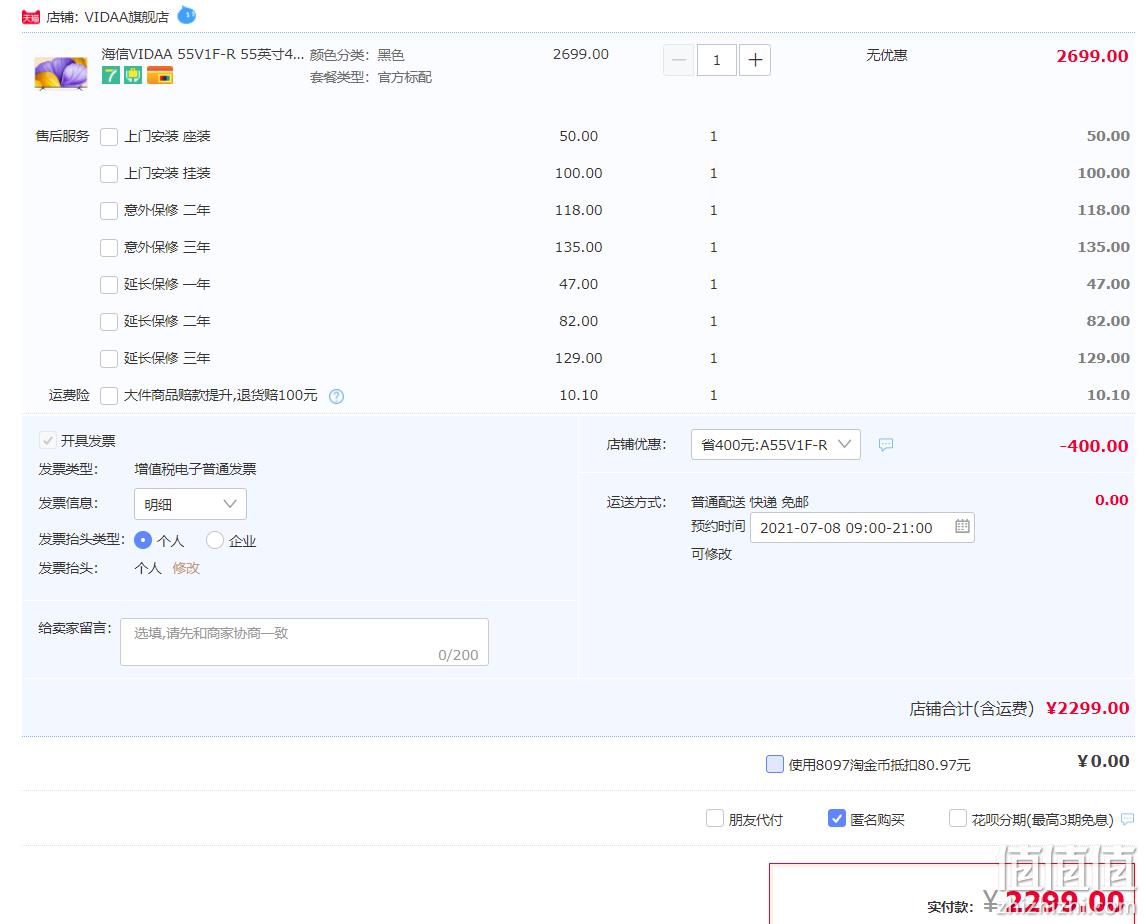Click the 增值税电子普通发票 invoice type text

(x=195, y=469)
